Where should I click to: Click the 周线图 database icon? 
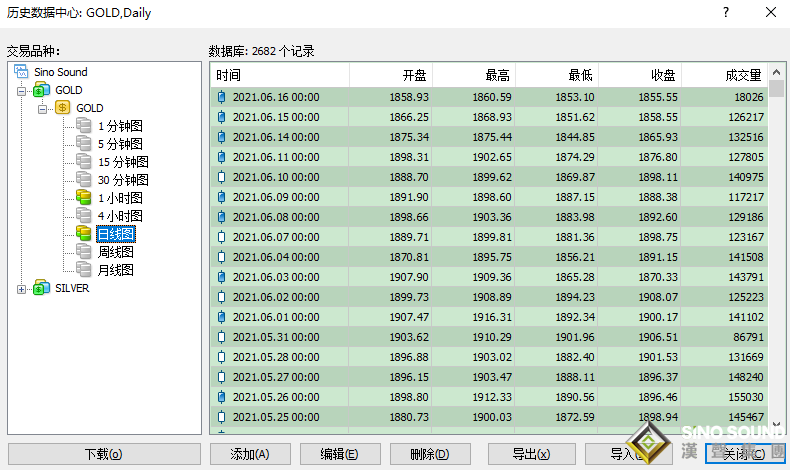(x=84, y=251)
